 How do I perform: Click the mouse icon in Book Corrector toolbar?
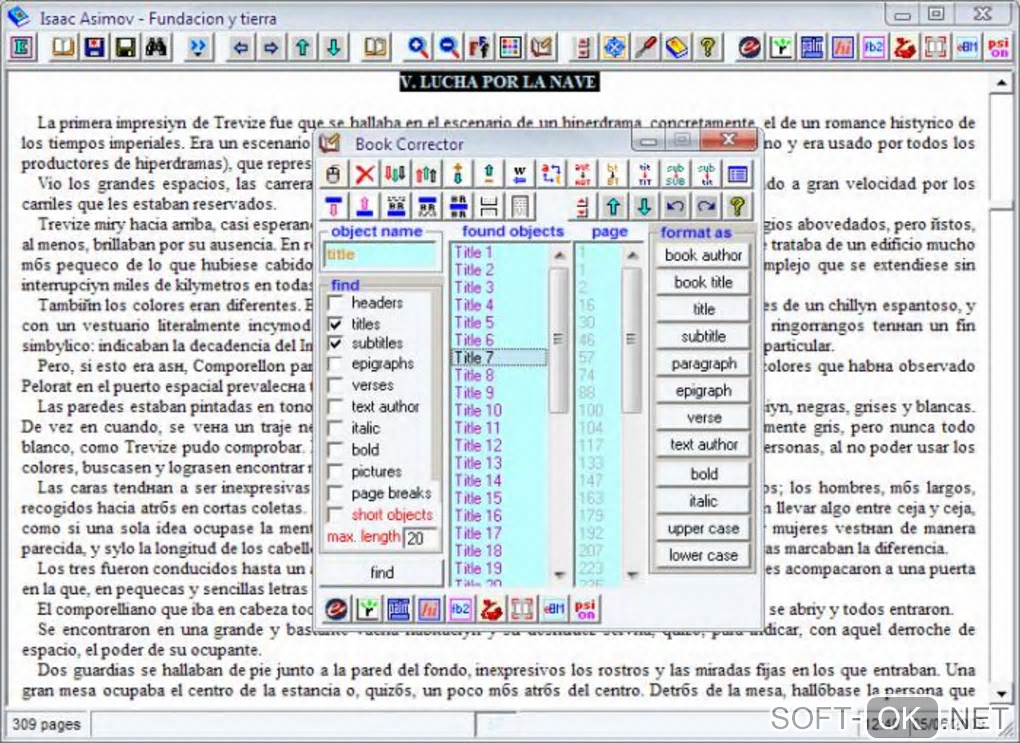click(x=333, y=174)
